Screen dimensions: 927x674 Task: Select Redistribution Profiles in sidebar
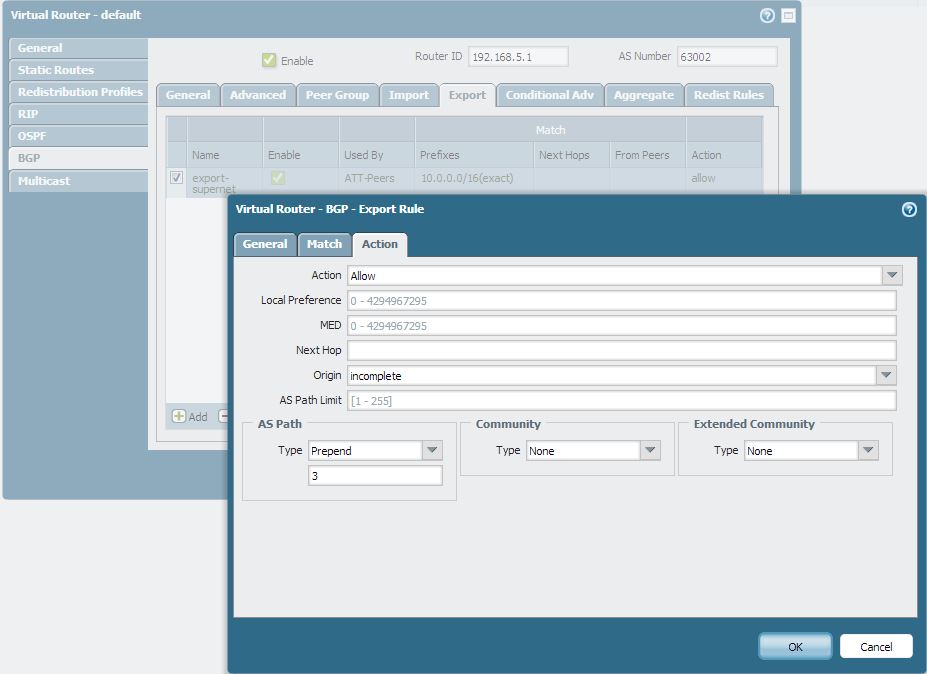[x=79, y=92]
